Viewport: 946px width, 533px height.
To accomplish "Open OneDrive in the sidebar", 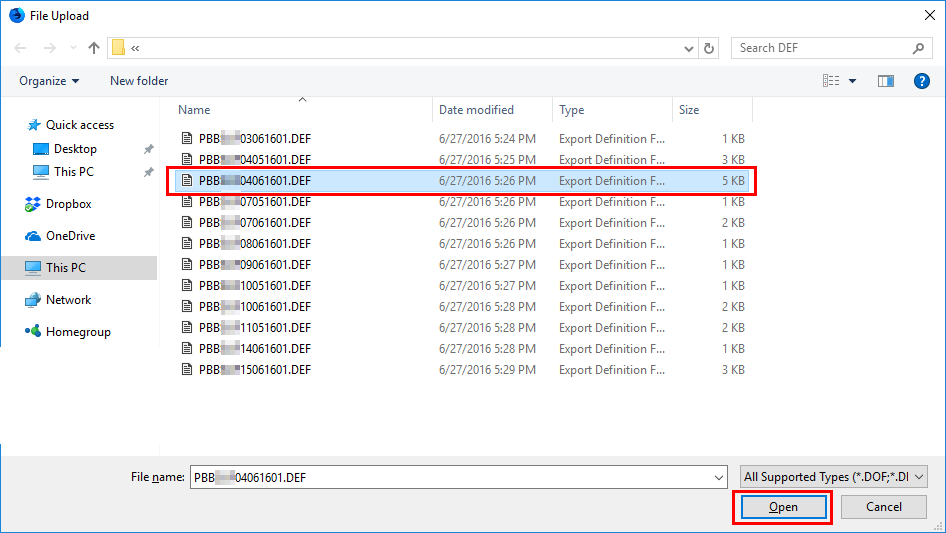I will [68, 236].
